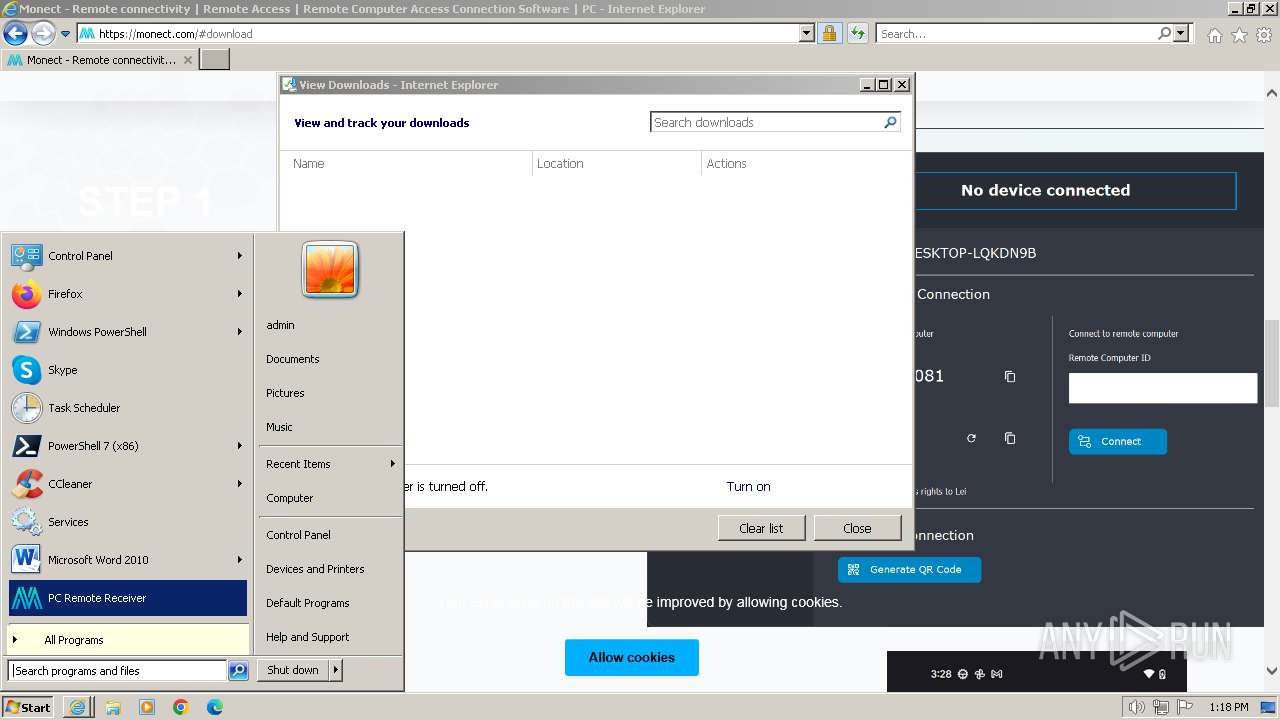Image resolution: width=1280 pixels, height=720 pixels.
Task: Open IE Home page icon
Action: pyautogui.click(x=1214, y=35)
